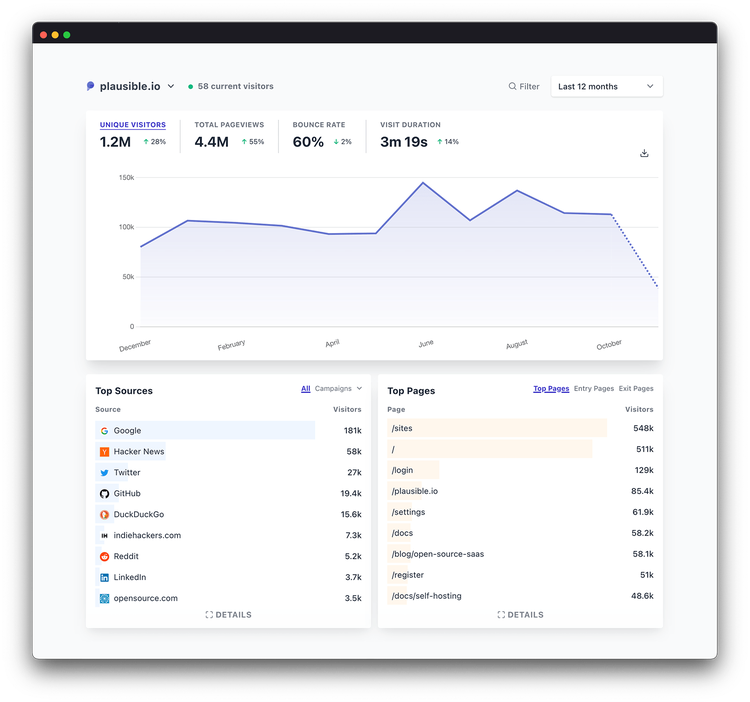Click the 58 current visitors indicator
This screenshot has width=750, height=702.
231,86
